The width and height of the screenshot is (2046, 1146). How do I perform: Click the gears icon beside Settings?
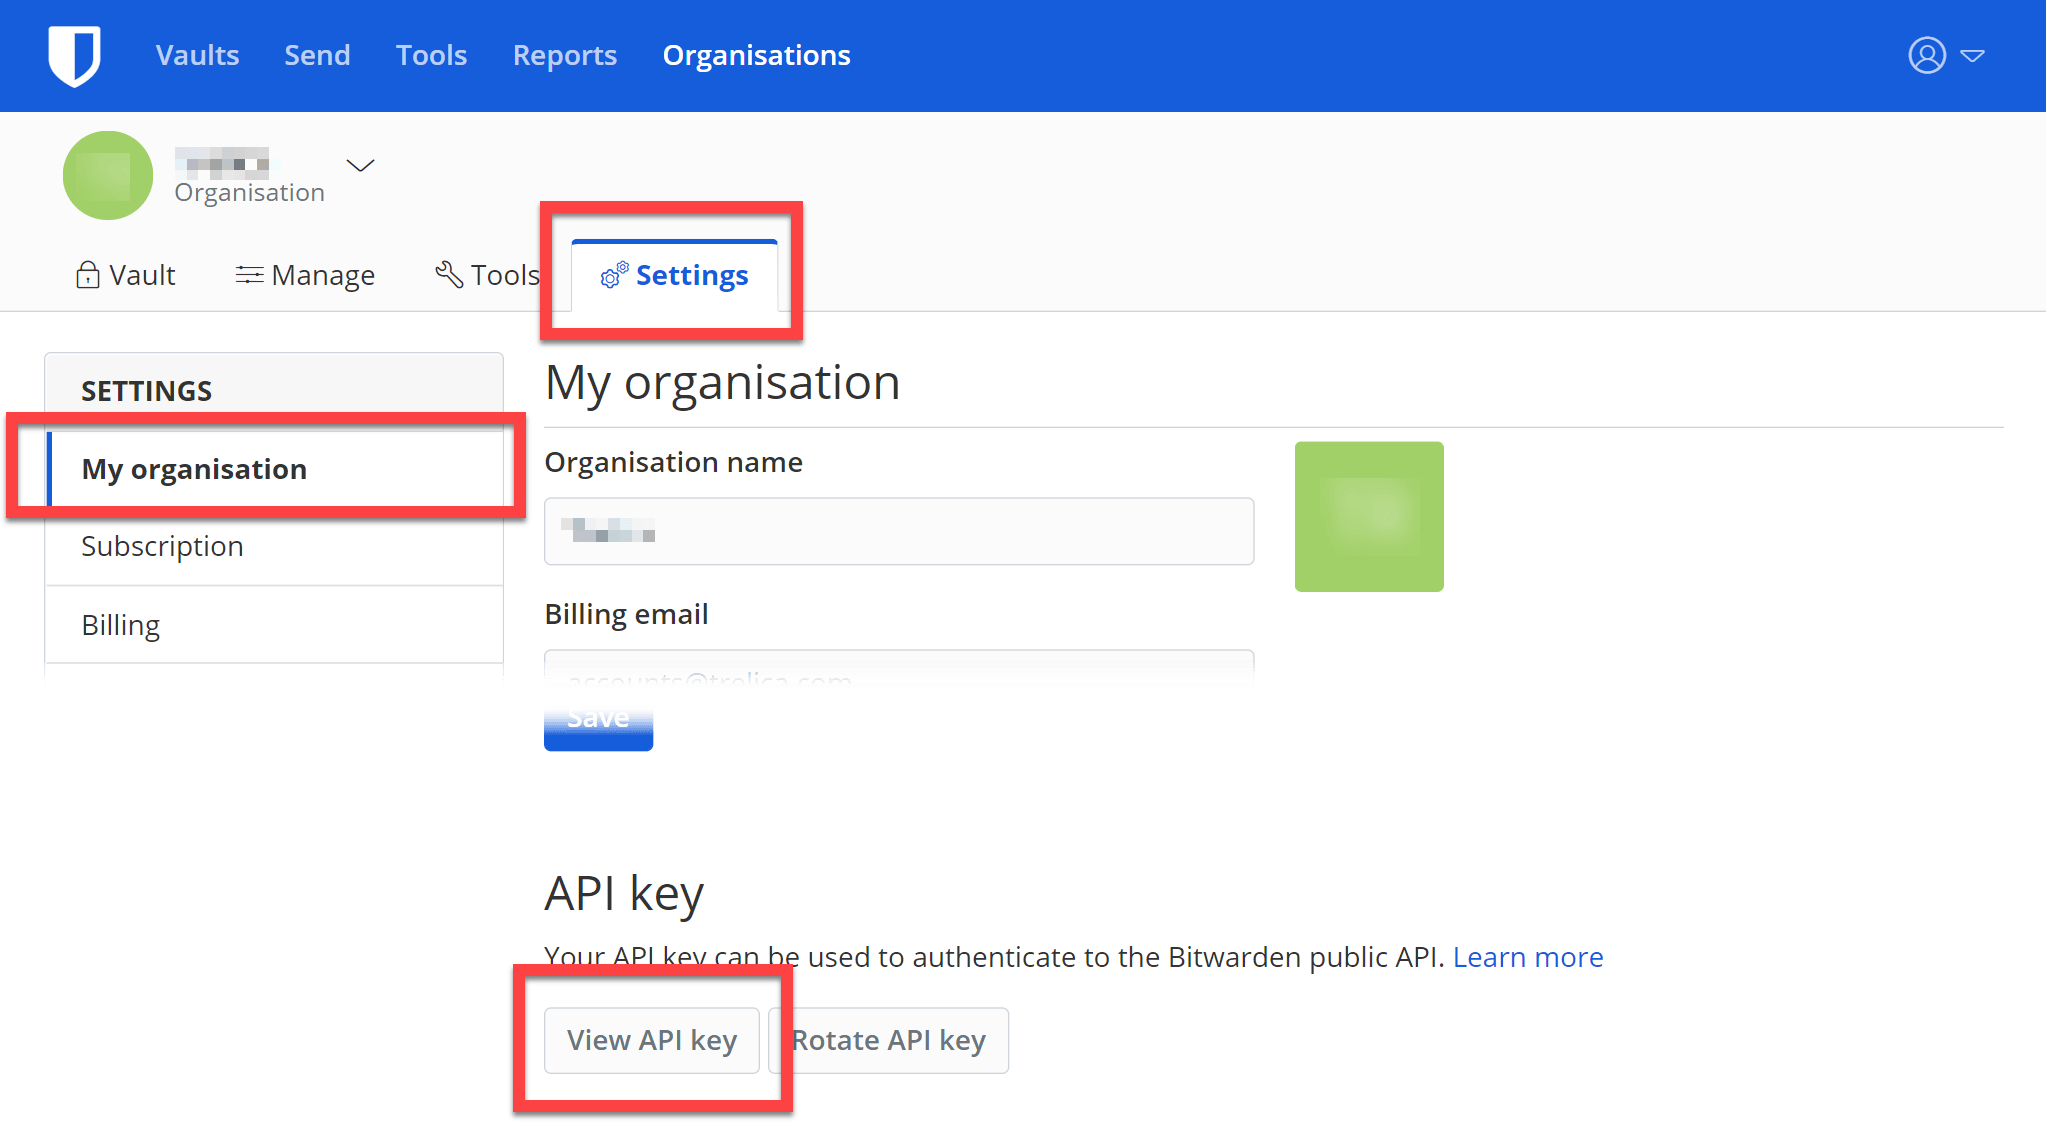(x=614, y=274)
